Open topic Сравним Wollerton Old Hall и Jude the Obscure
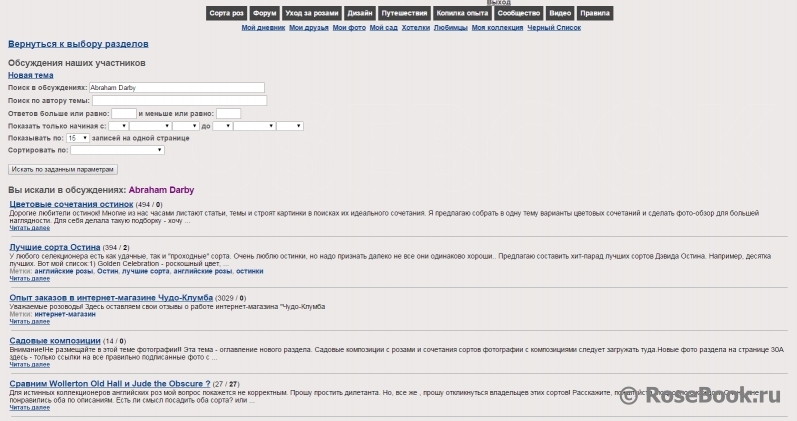This screenshot has width=797, height=421. (x=110, y=383)
